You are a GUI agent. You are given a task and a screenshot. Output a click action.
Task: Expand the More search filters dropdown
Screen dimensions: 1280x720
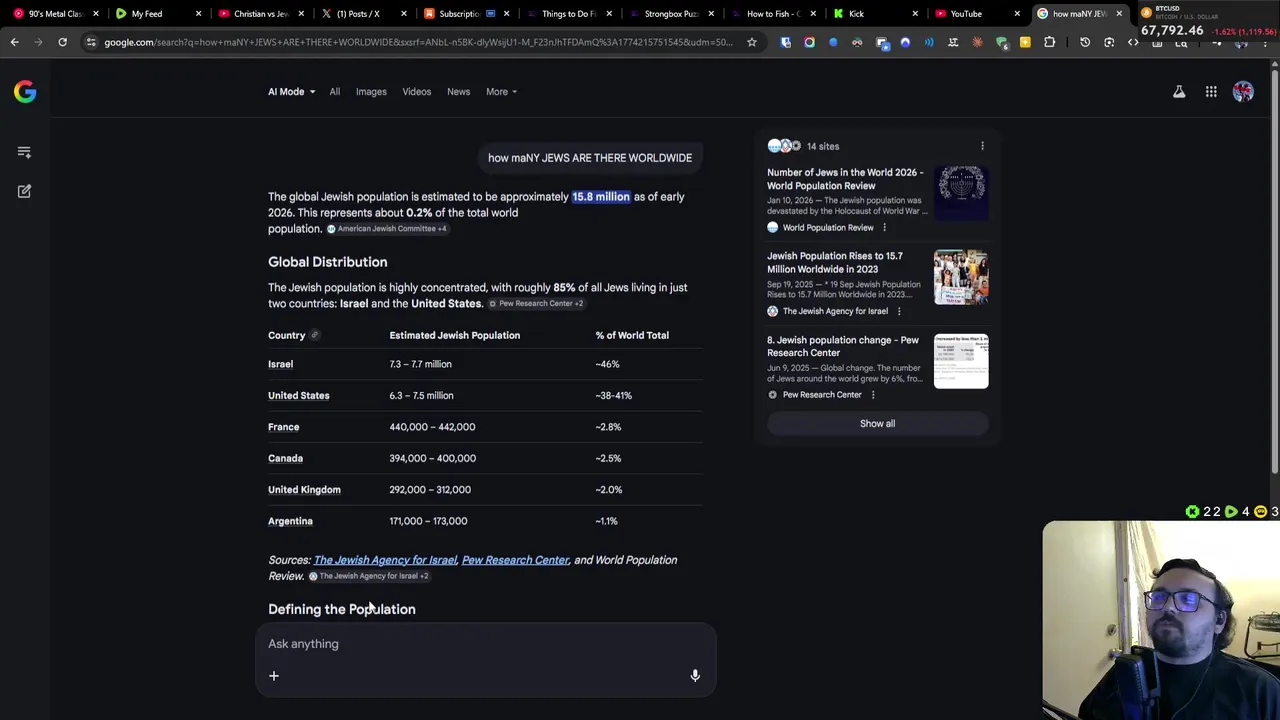(x=501, y=92)
